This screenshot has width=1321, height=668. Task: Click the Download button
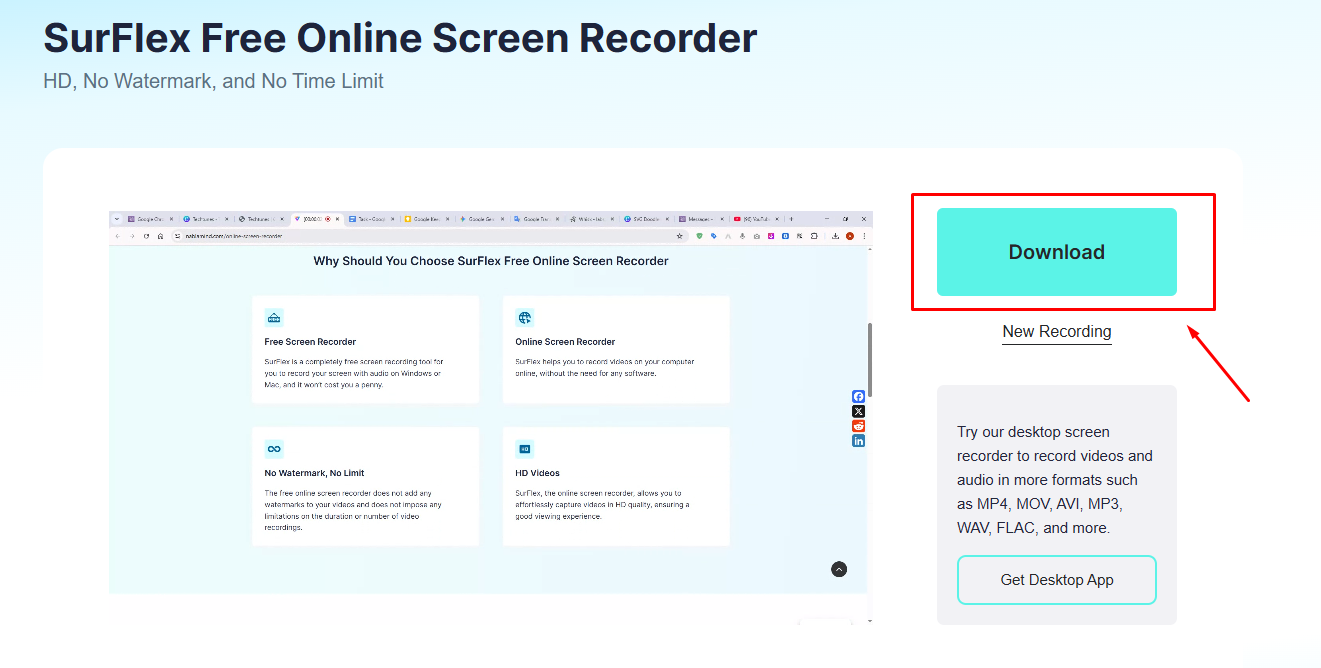tap(1056, 252)
